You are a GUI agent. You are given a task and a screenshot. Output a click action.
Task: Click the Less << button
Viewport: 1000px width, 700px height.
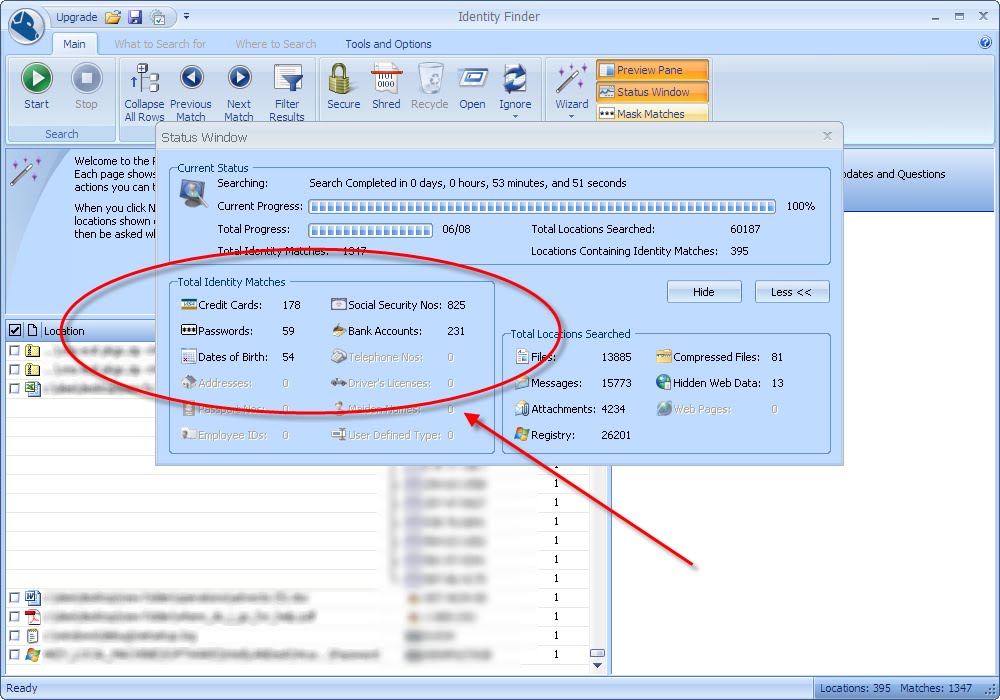coord(791,292)
